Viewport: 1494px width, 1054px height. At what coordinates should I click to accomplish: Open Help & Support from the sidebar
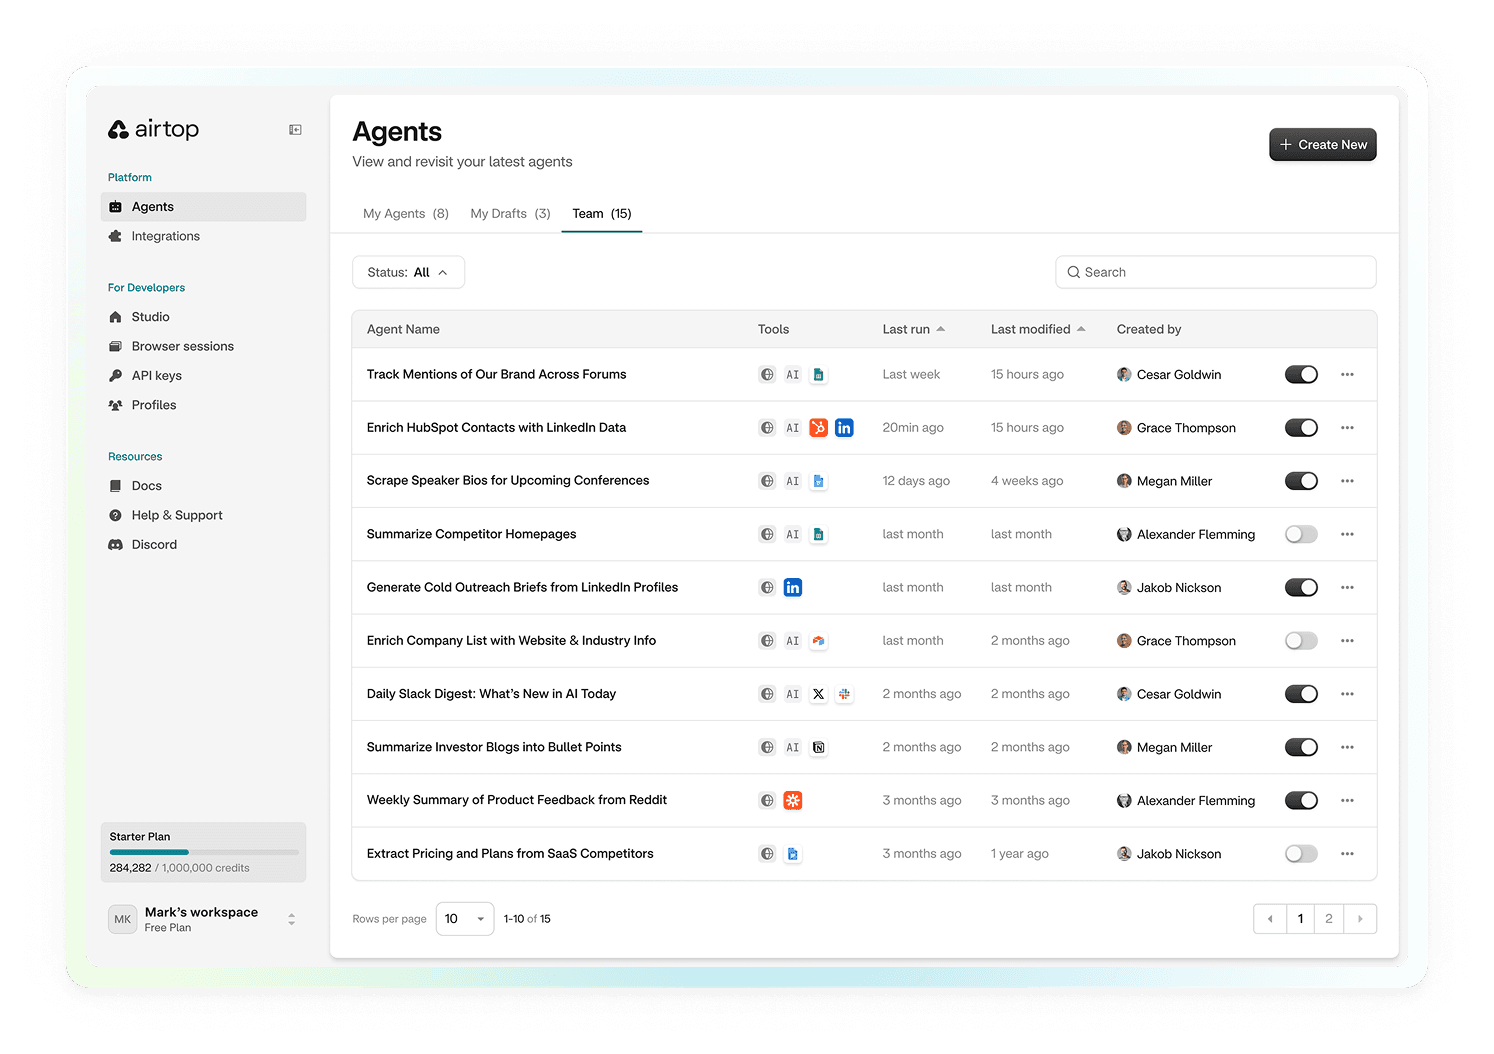click(176, 515)
